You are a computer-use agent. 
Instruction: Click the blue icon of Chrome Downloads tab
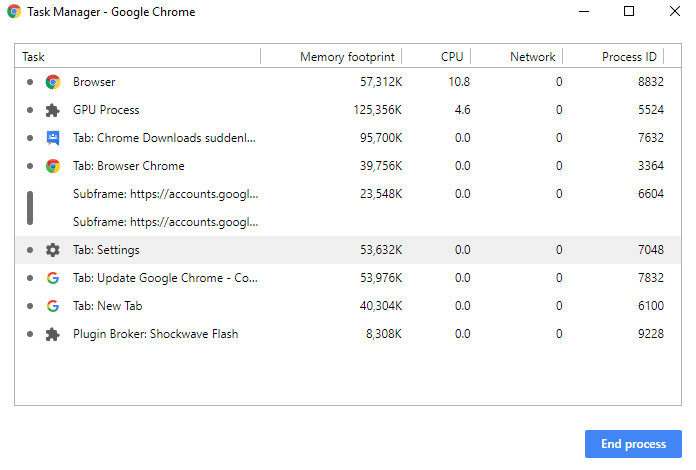click(x=53, y=138)
